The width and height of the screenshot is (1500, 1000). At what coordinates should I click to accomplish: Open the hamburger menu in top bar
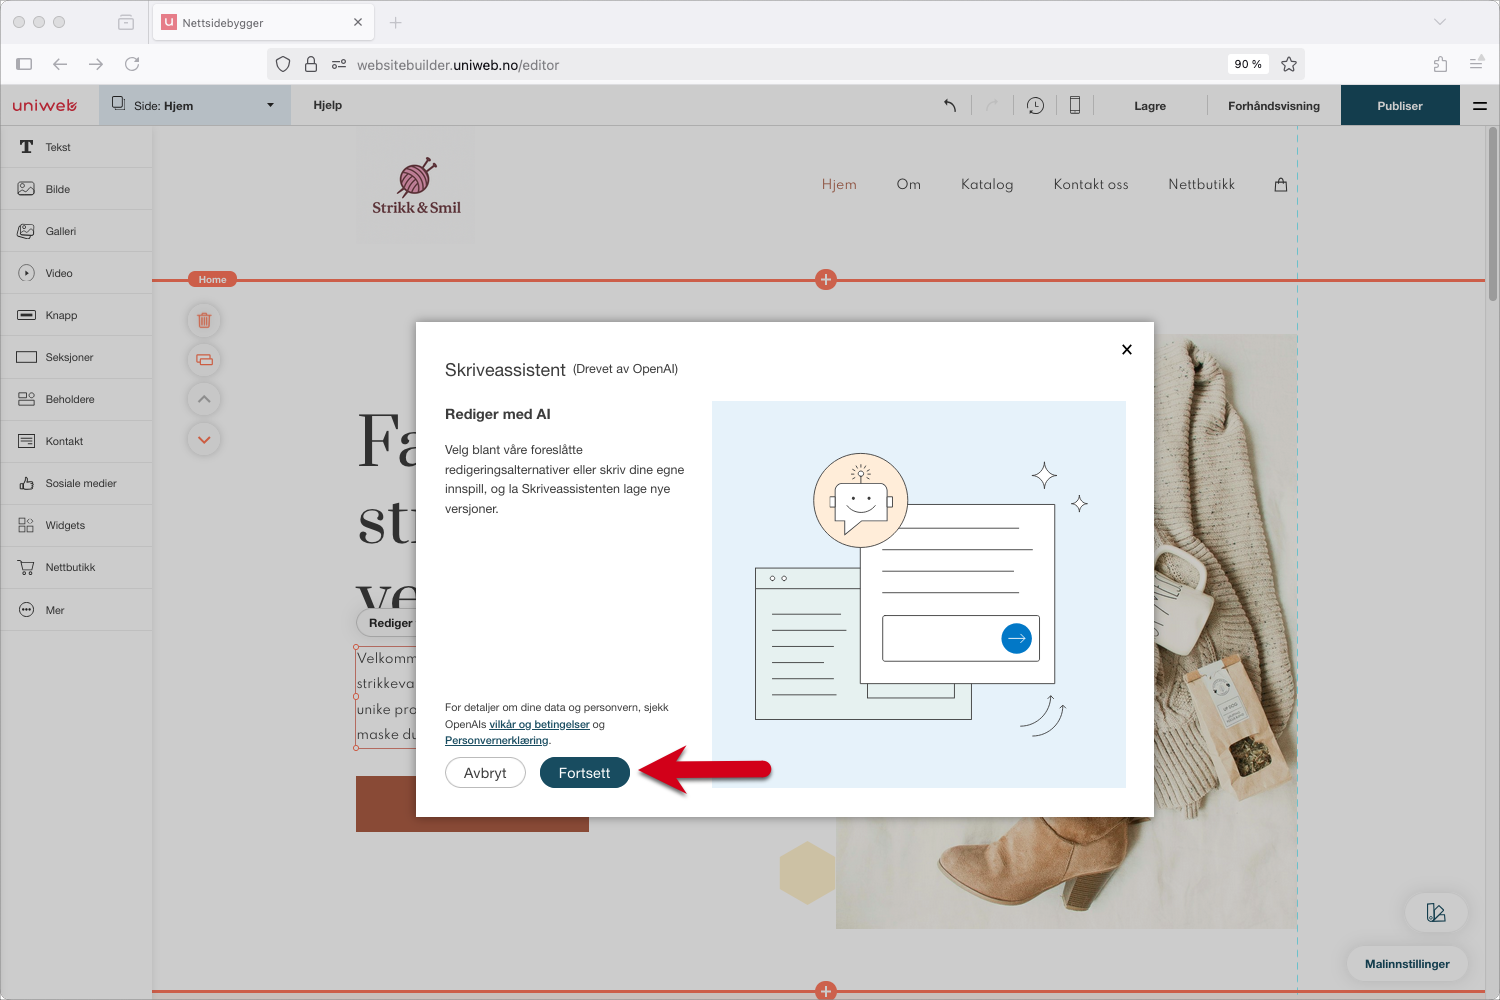coord(1480,105)
